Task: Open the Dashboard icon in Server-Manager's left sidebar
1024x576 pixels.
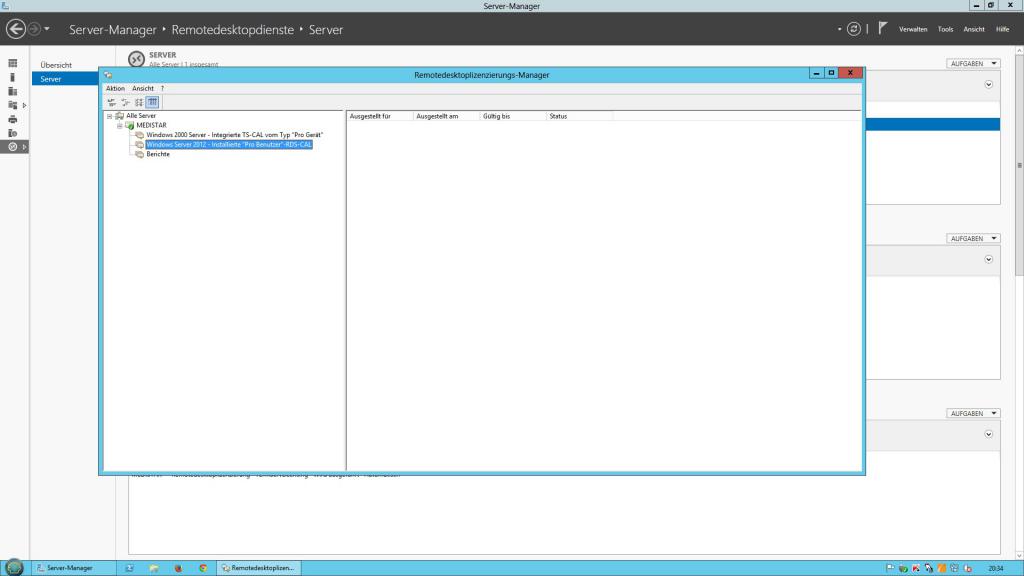Action: point(12,63)
